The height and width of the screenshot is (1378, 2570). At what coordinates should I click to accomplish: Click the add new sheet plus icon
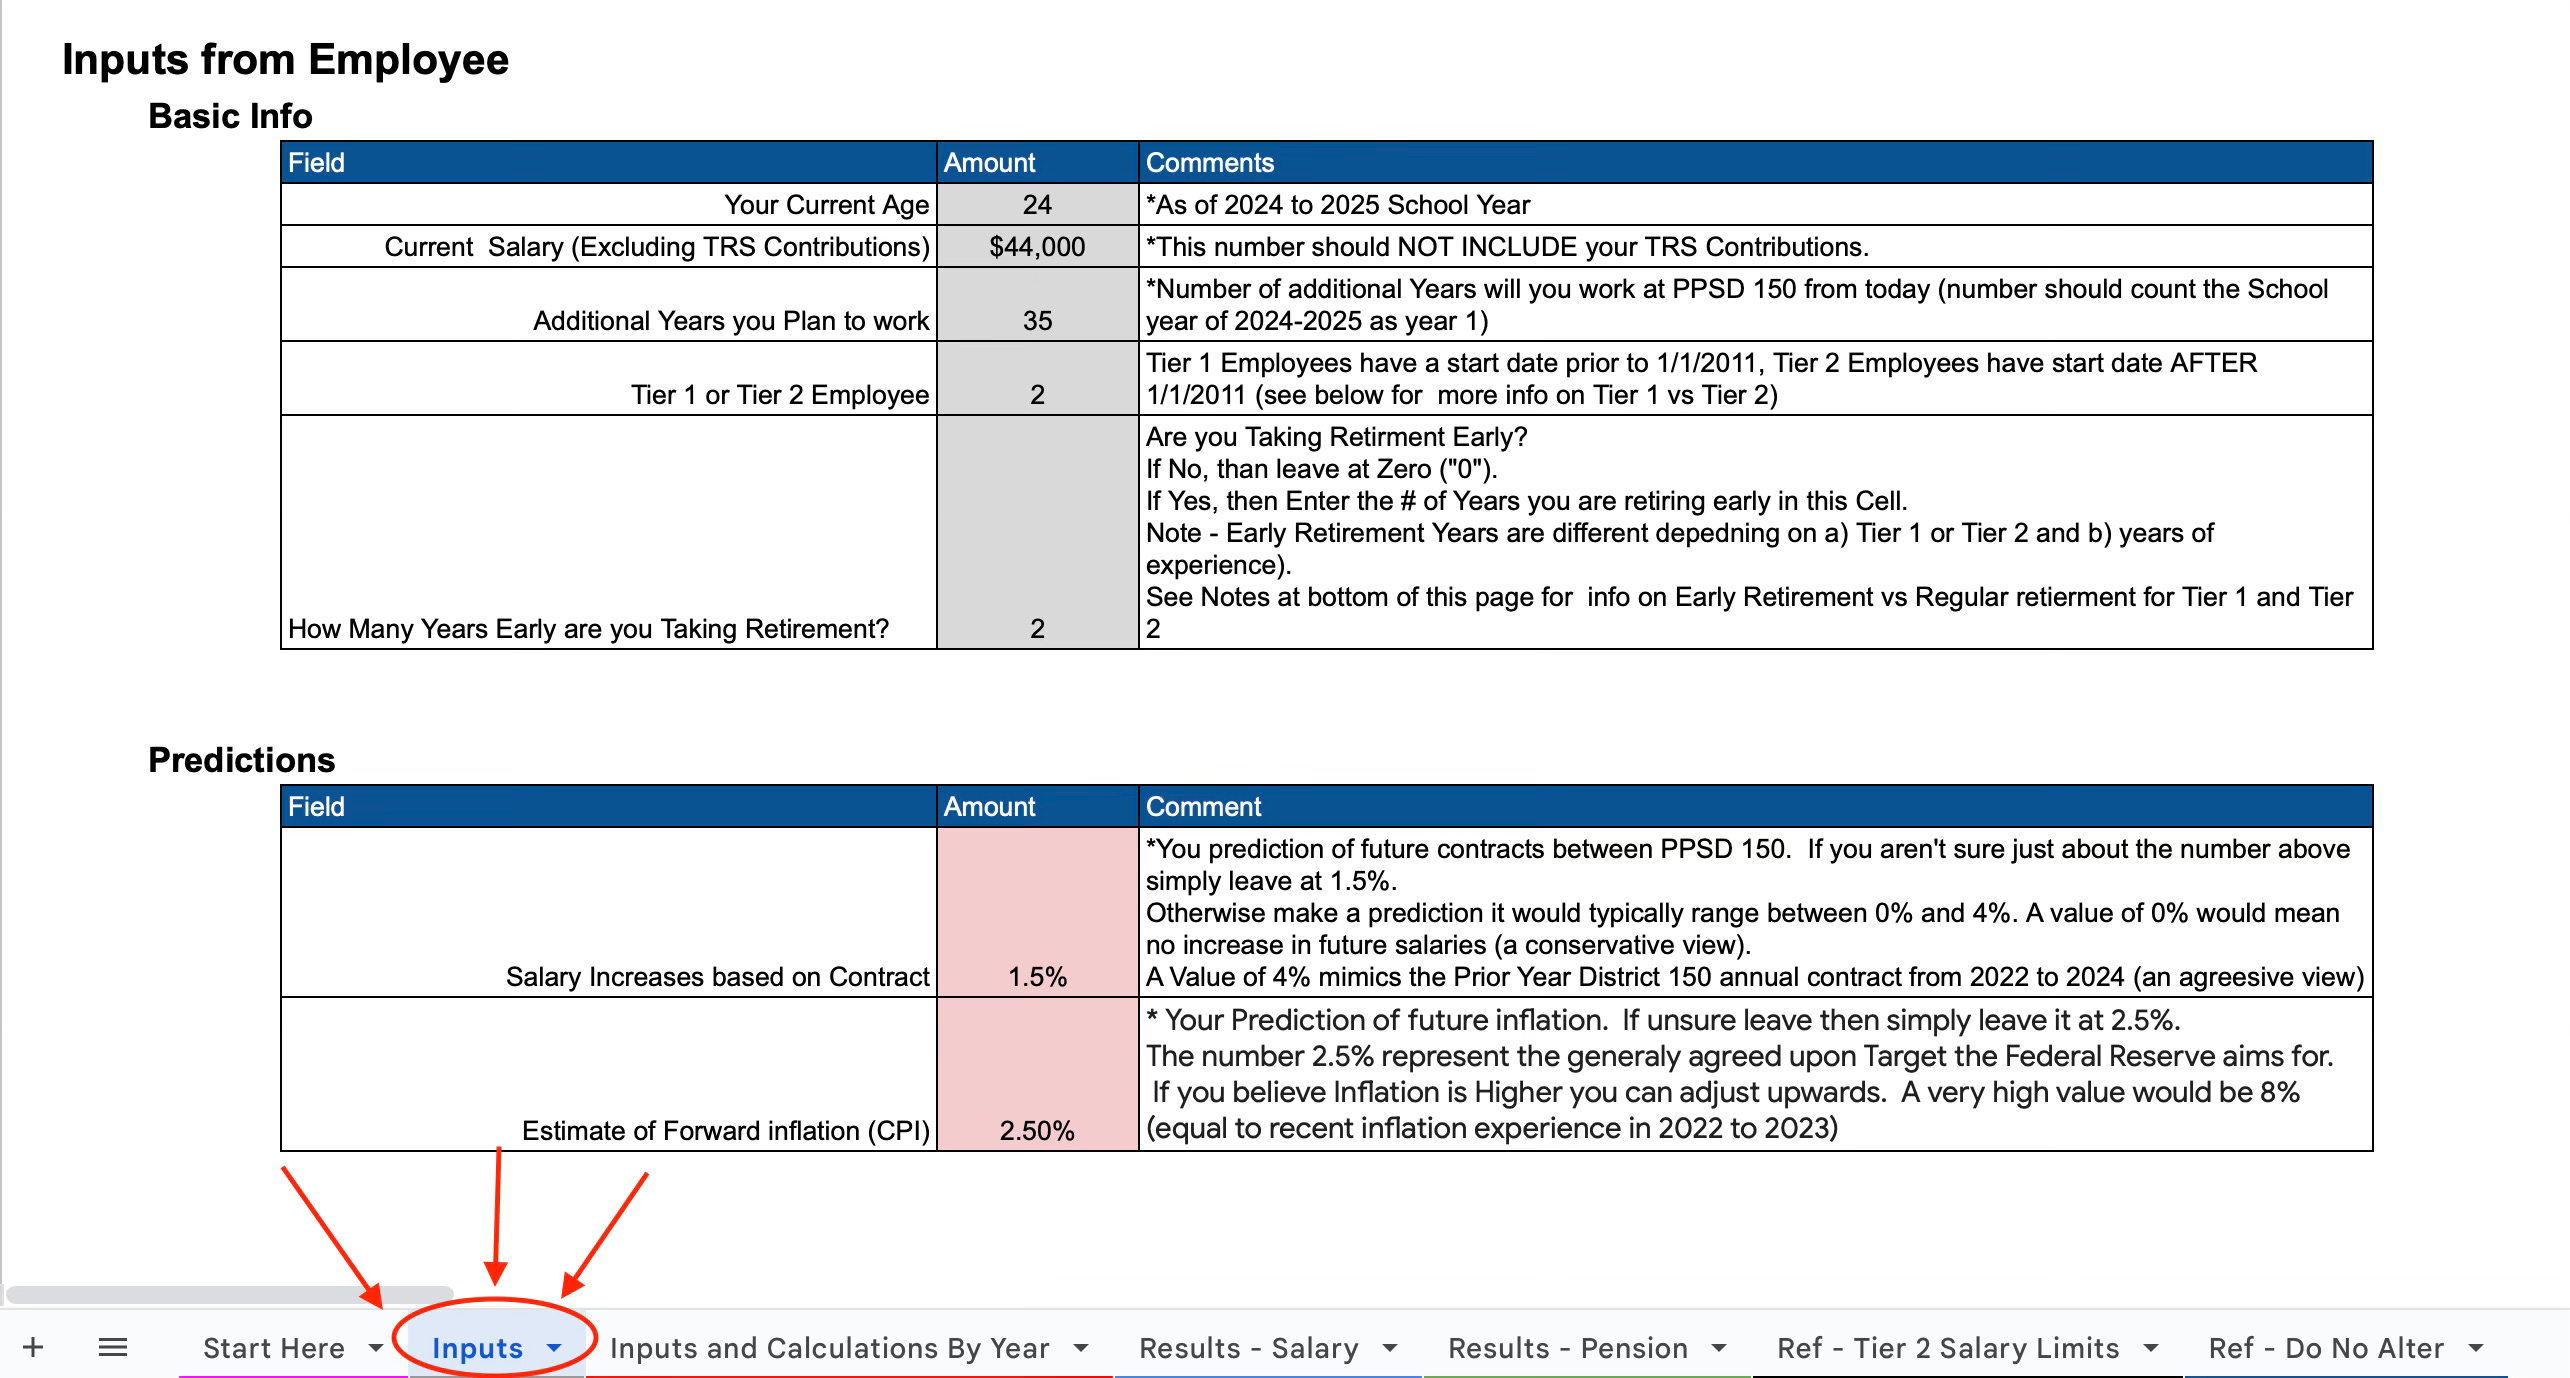coord(33,1347)
